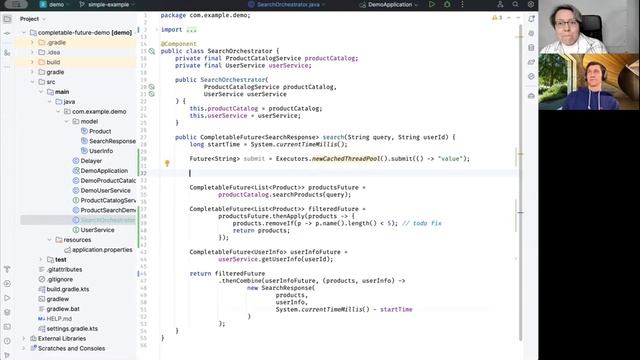Expand External Libraries node
The image size is (640, 360).
(24, 338)
